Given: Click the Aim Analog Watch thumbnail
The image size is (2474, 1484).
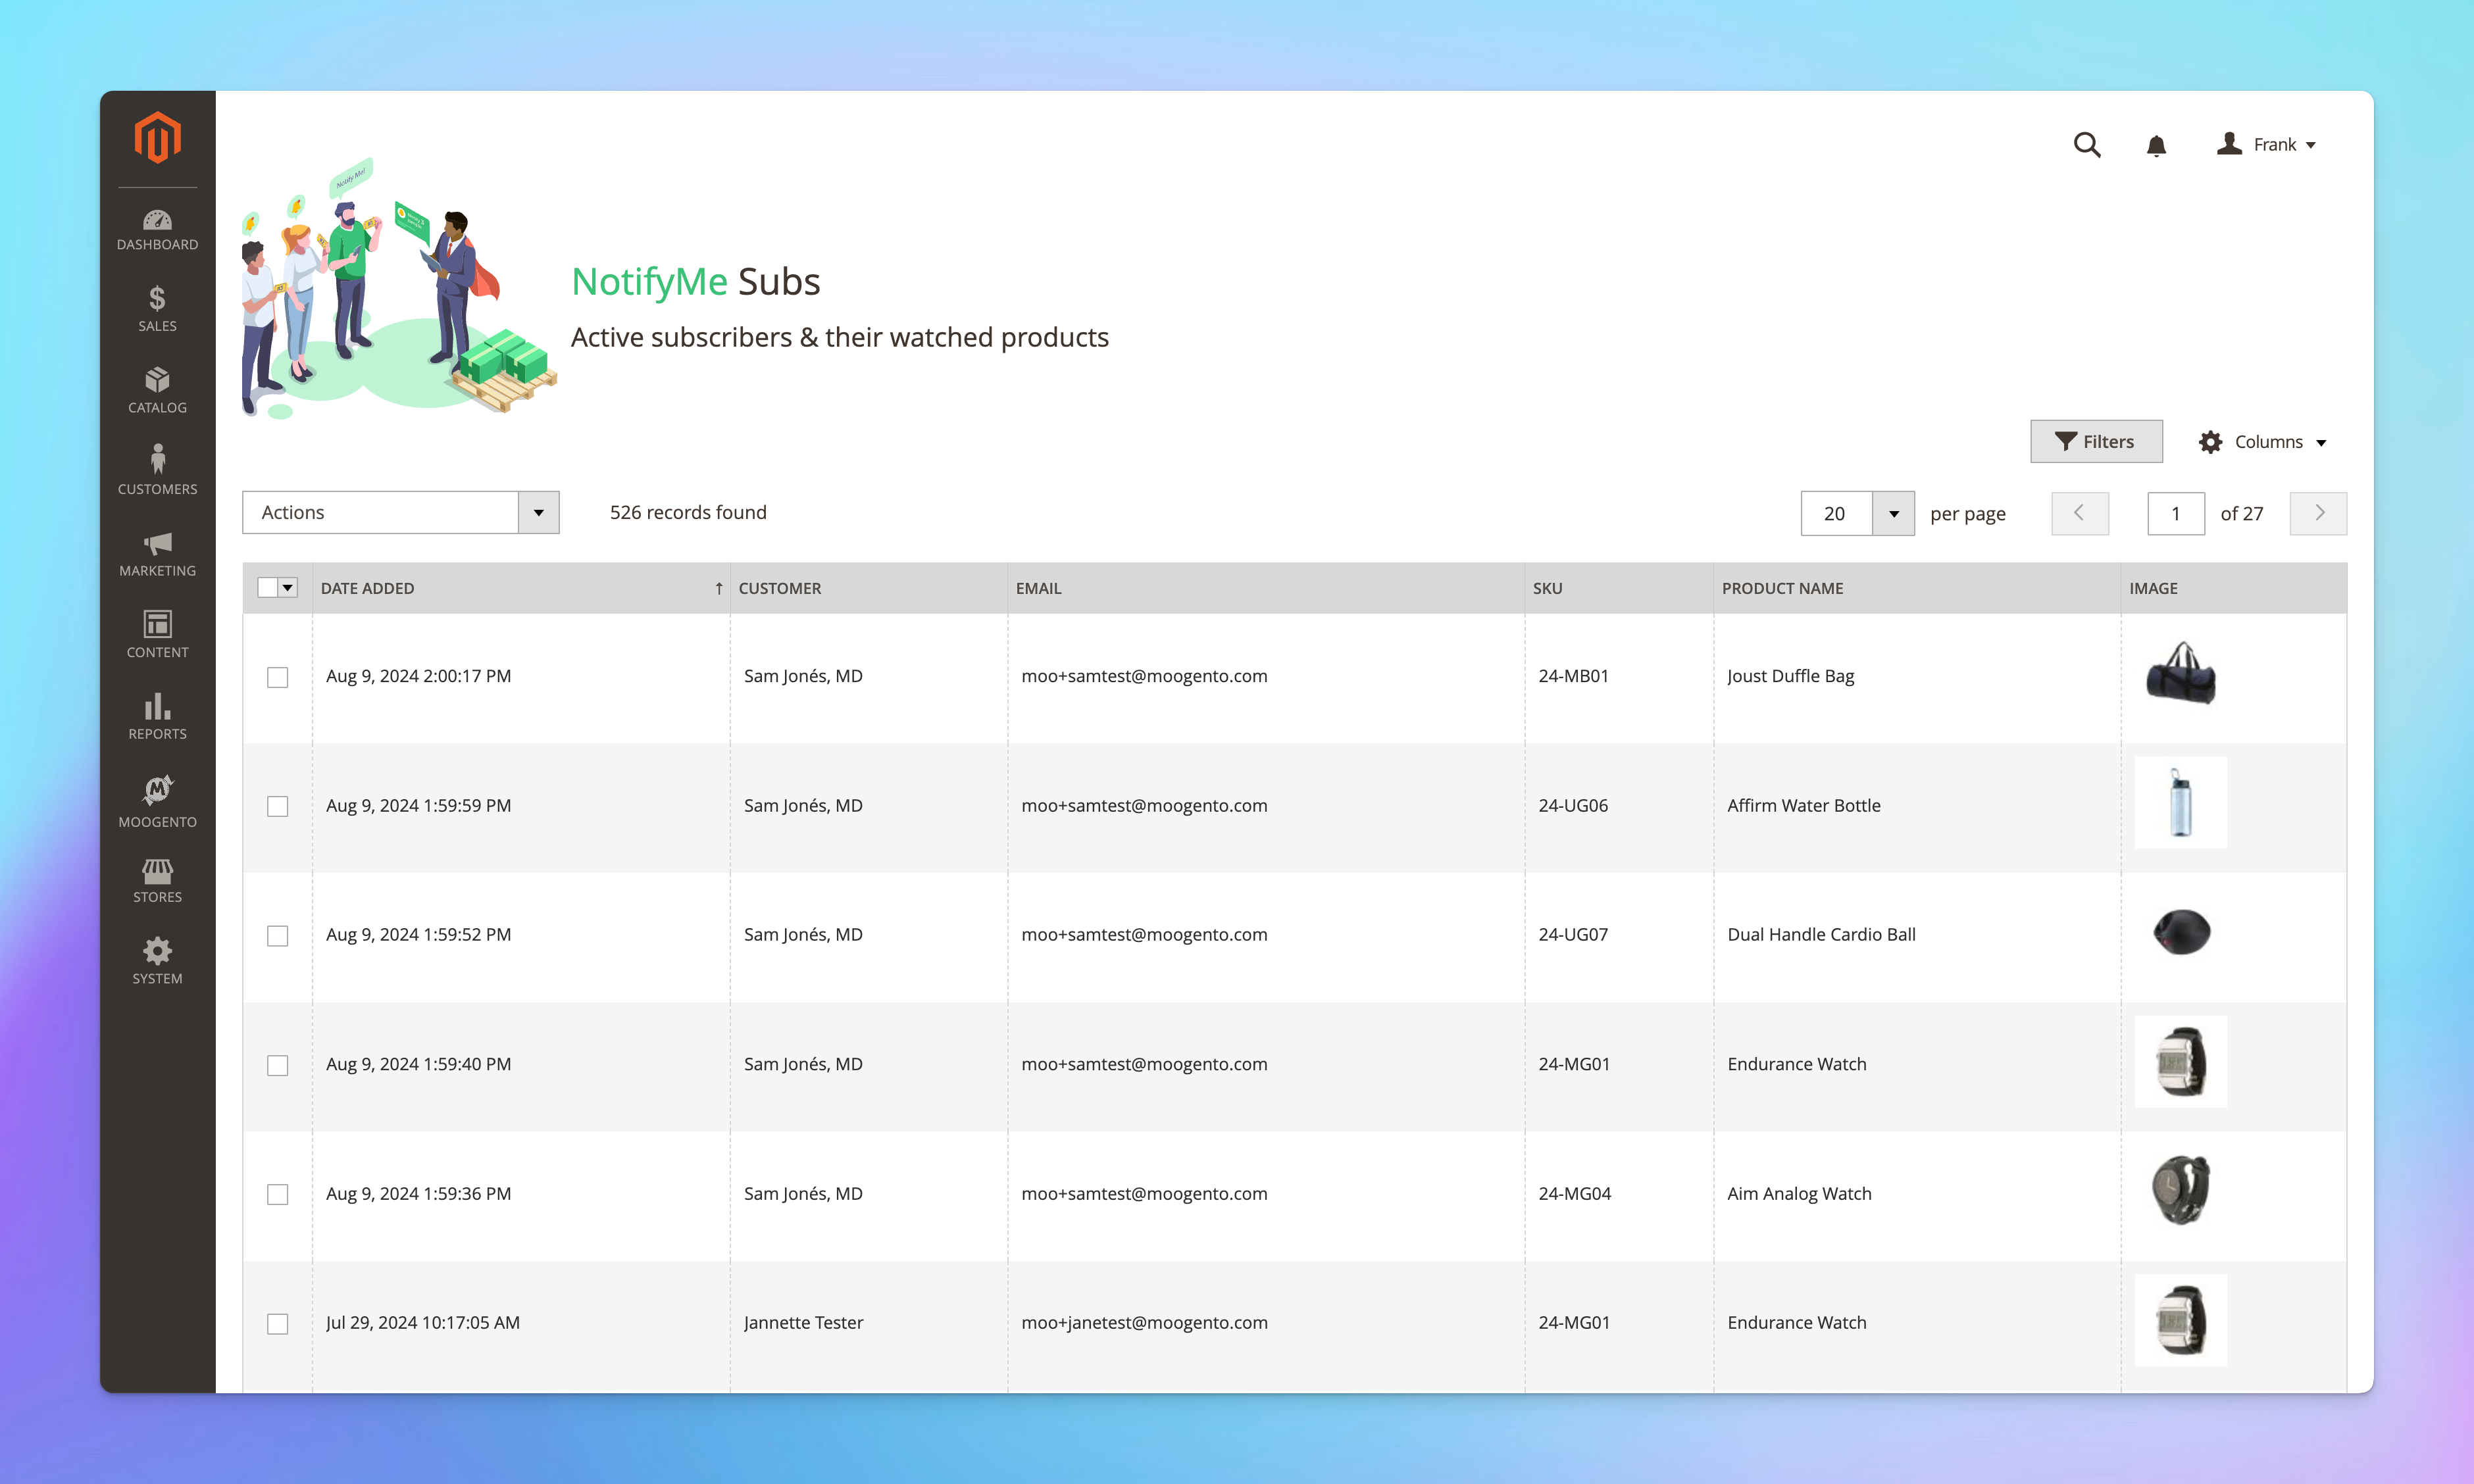Looking at the screenshot, I should (2180, 1190).
